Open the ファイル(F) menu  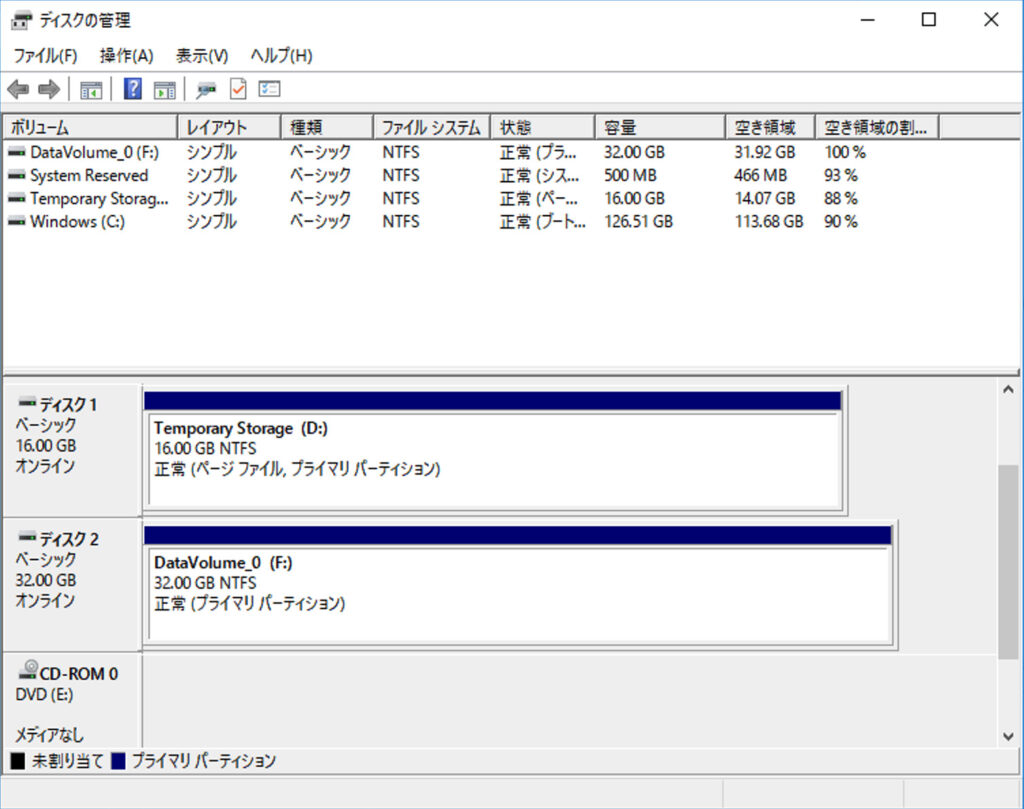[45, 56]
